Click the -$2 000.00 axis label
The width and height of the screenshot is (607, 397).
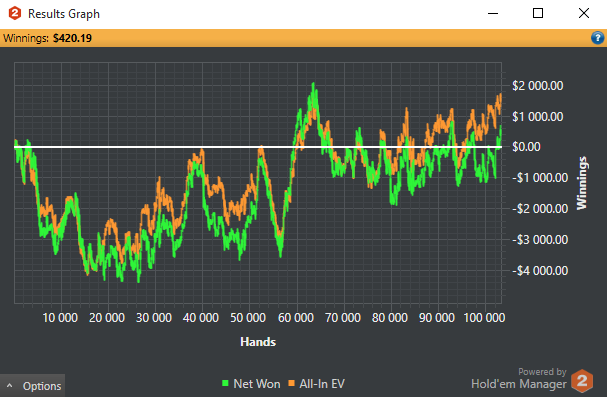tap(540, 209)
